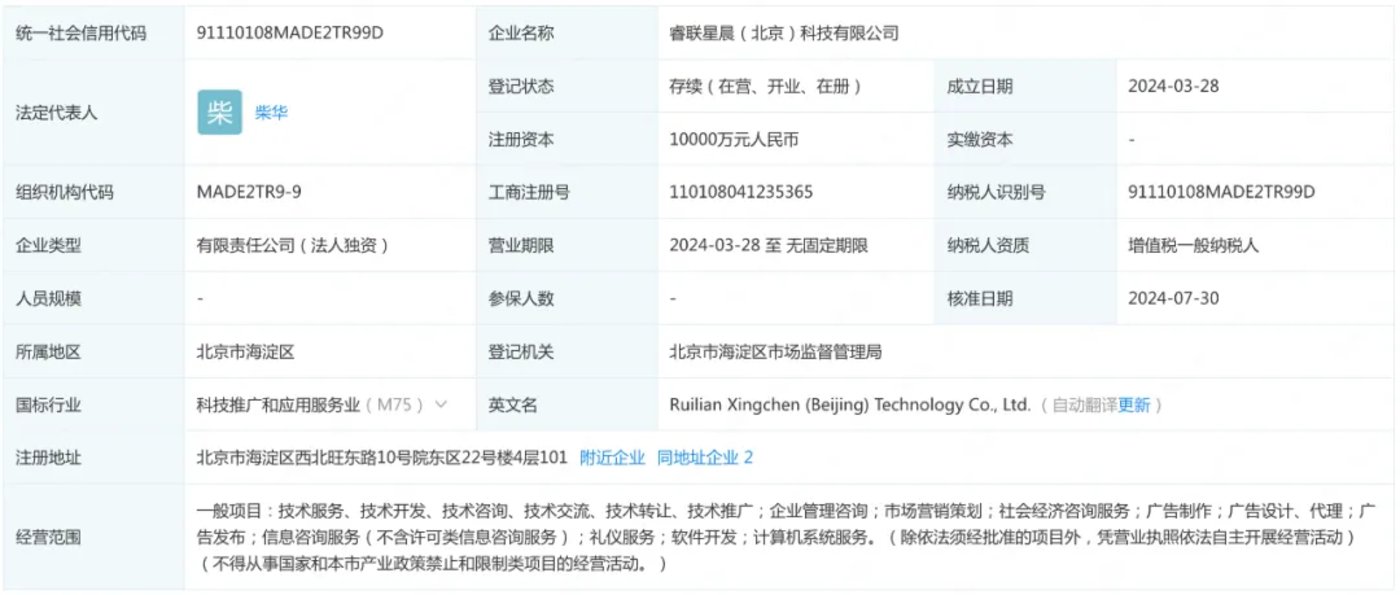Select 工商注册号 110108041235365

click(x=741, y=192)
